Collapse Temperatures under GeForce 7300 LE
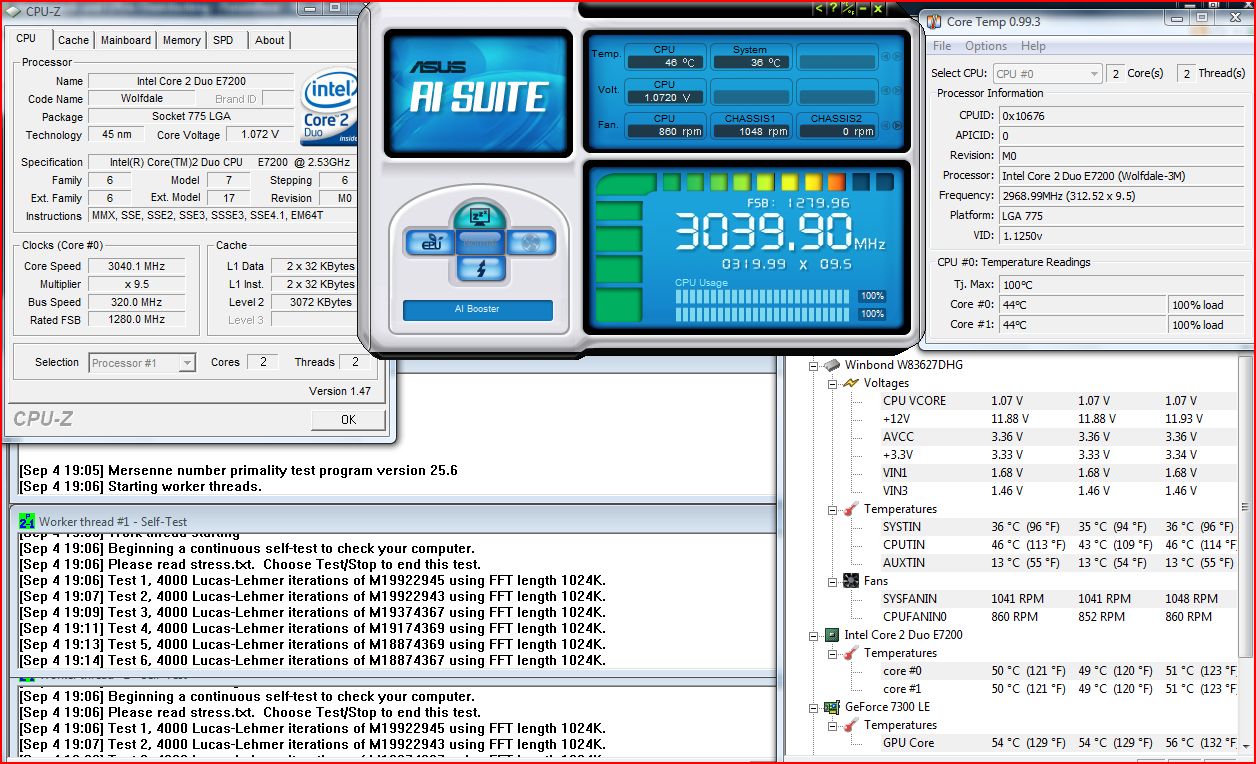The height and width of the screenshot is (764, 1256). (833, 725)
